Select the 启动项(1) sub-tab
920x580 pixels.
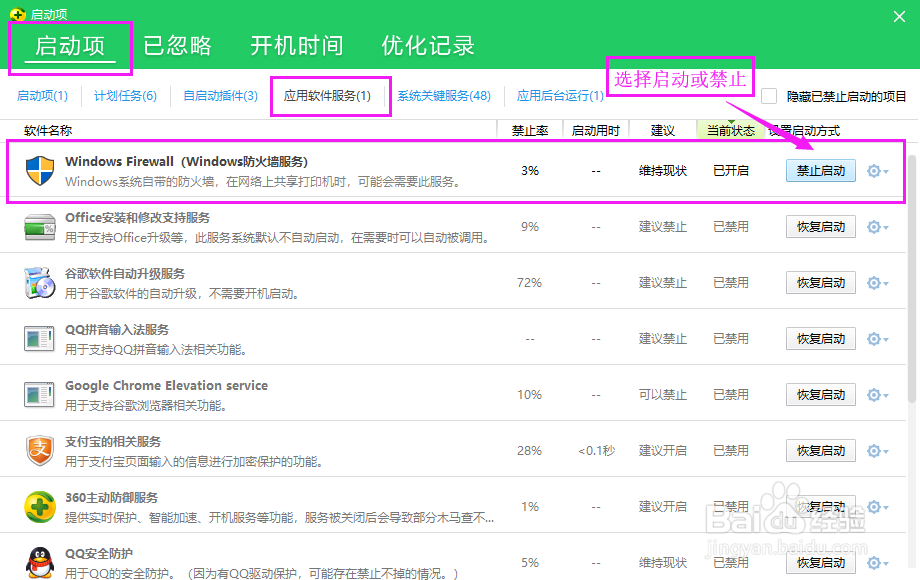coord(42,96)
